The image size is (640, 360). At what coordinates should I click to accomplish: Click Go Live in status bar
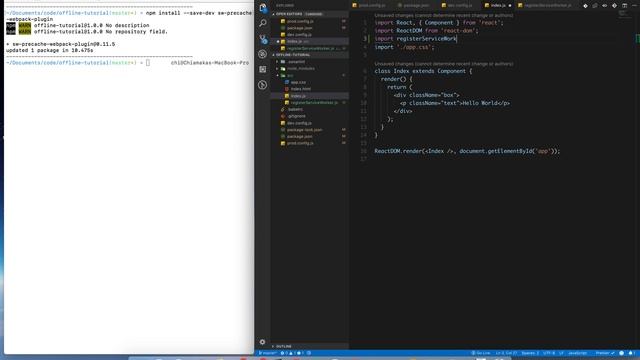[481, 353]
